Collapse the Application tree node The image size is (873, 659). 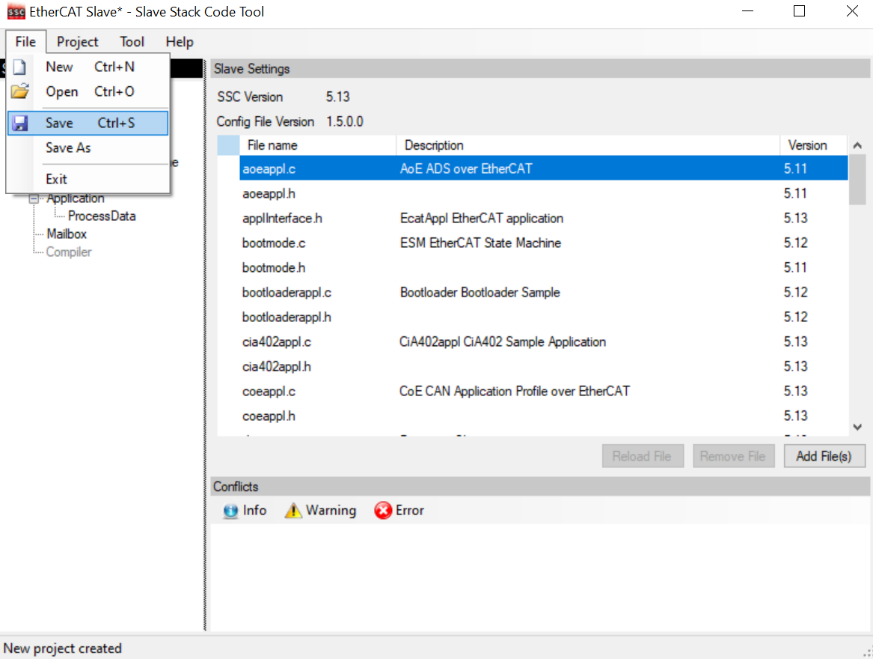[x=34, y=198]
